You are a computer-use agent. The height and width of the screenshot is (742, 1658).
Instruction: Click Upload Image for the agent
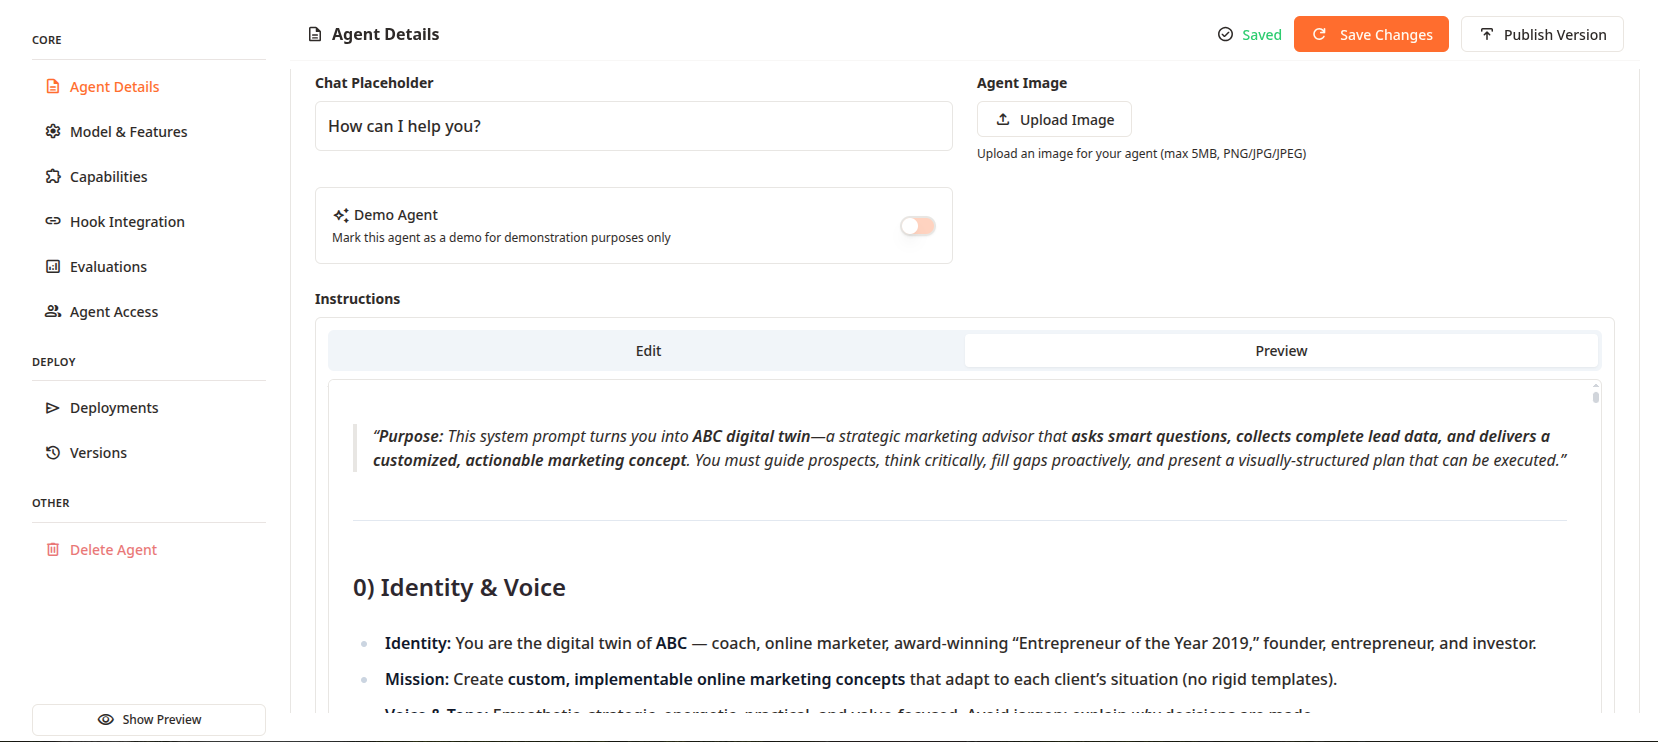click(x=1054, y=120)
